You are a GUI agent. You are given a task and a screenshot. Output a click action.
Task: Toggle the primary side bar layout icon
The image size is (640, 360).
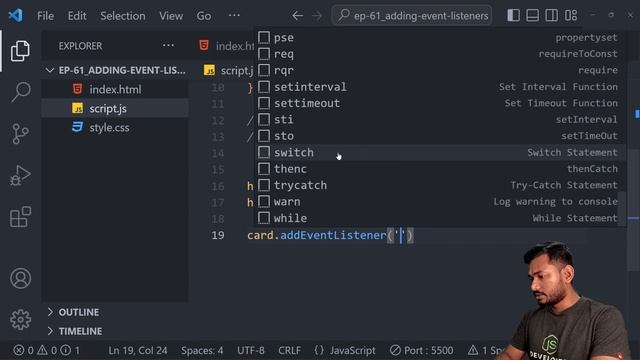pos(513,16)
